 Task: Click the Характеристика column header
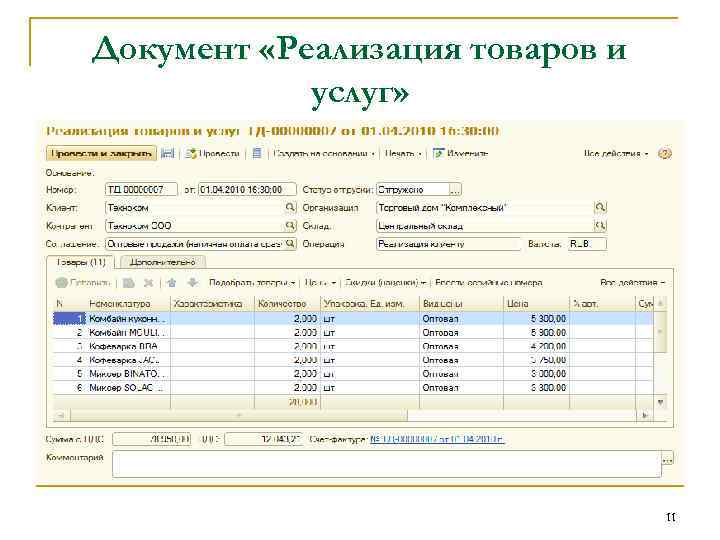coord(212,304)
